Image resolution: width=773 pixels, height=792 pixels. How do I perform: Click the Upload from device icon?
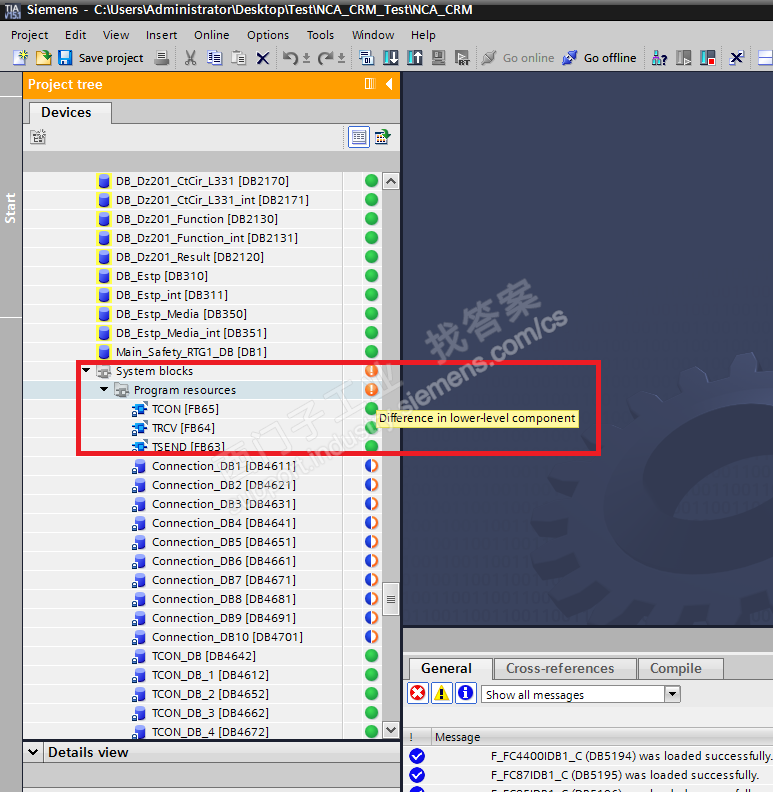415,58
